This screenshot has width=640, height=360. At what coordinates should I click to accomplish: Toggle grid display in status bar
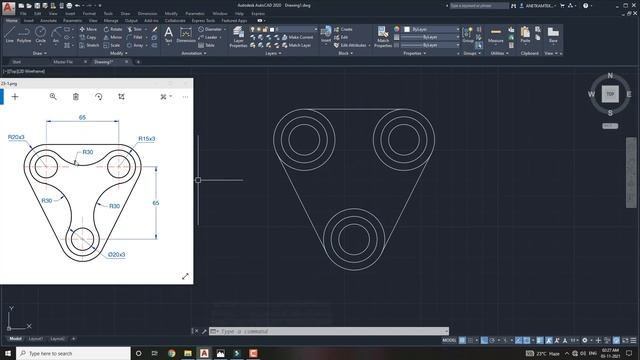pos(462,340)
